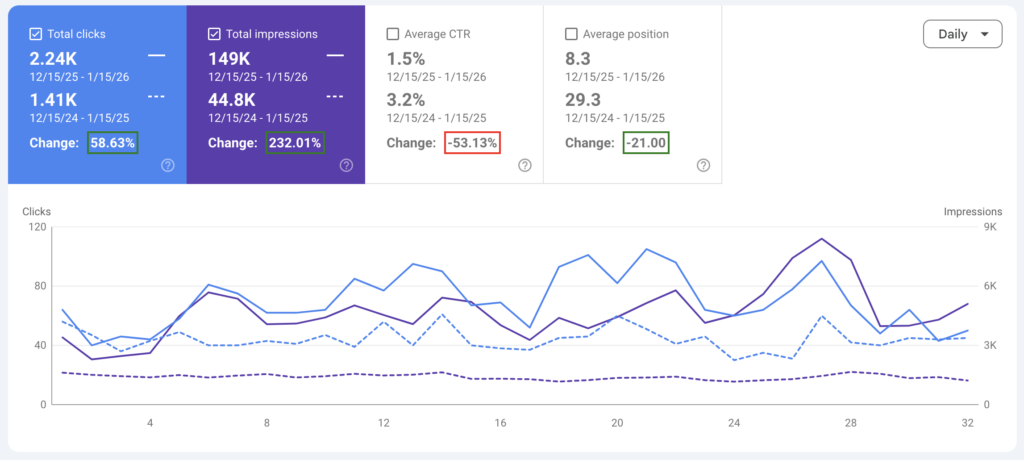Click the -53.13% CTR change value
The width and height of the screenshot is (1024, 460).
(x=472, y=143)
